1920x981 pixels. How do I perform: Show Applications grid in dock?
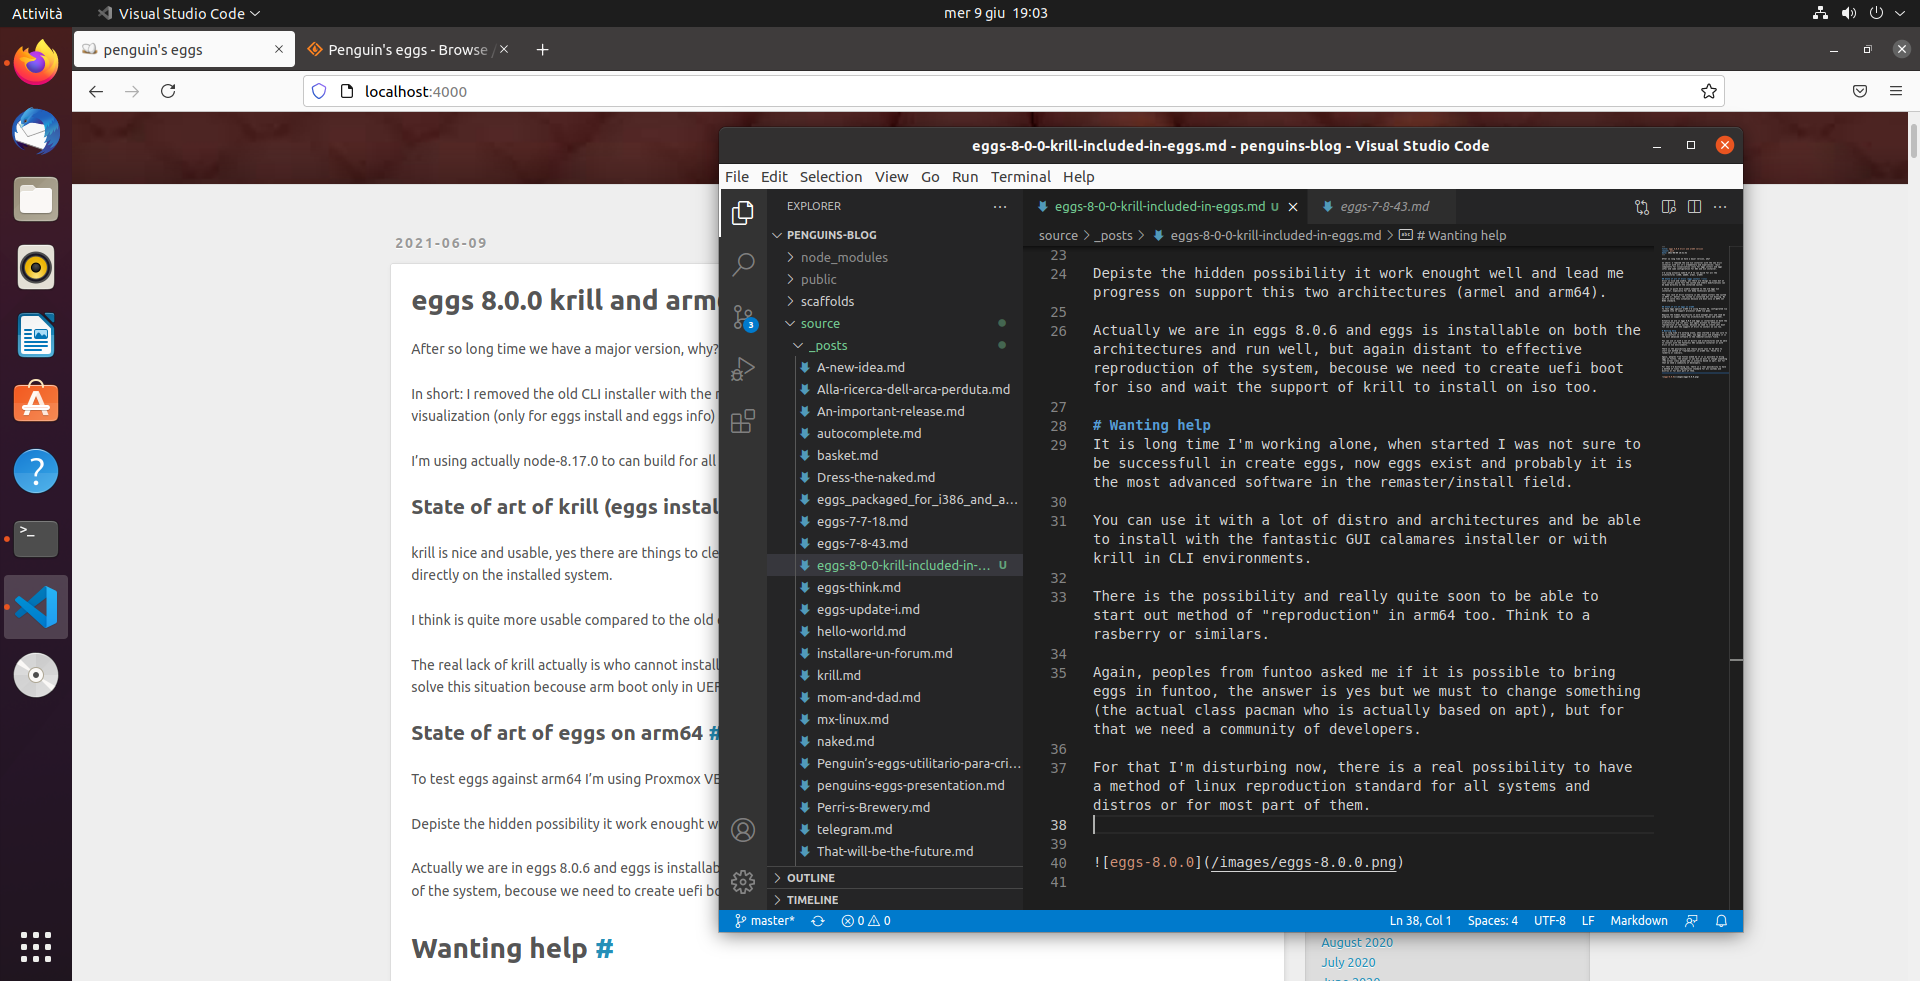click(36, 947)
